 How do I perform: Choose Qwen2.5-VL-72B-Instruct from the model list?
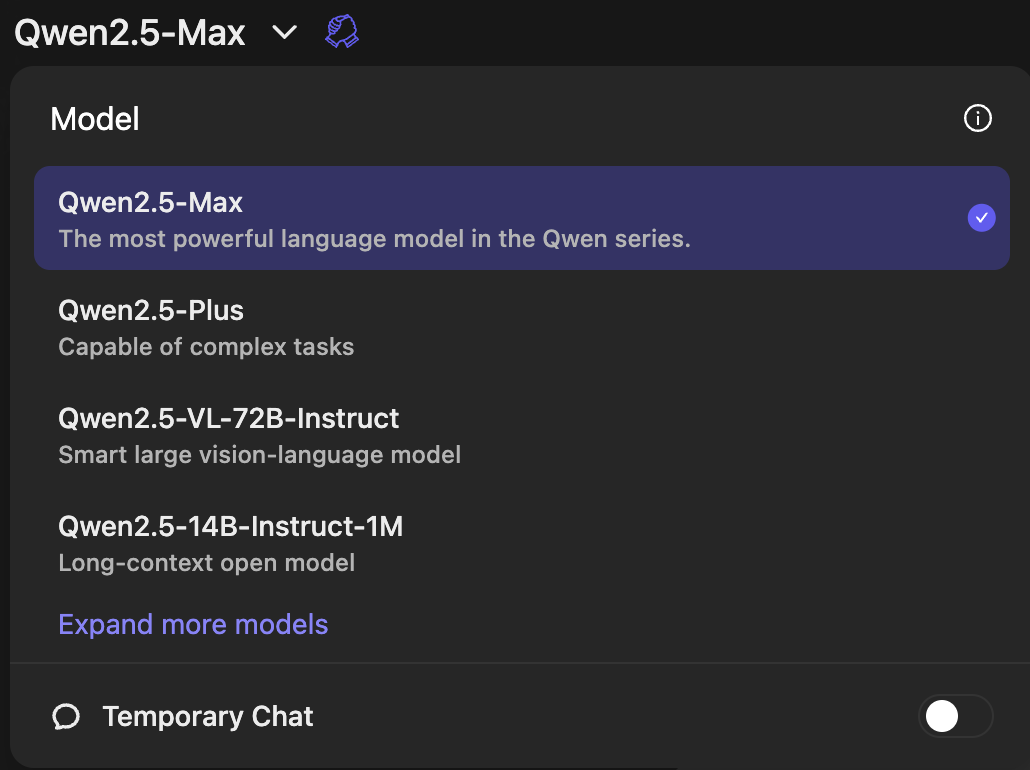click(229, 418)
